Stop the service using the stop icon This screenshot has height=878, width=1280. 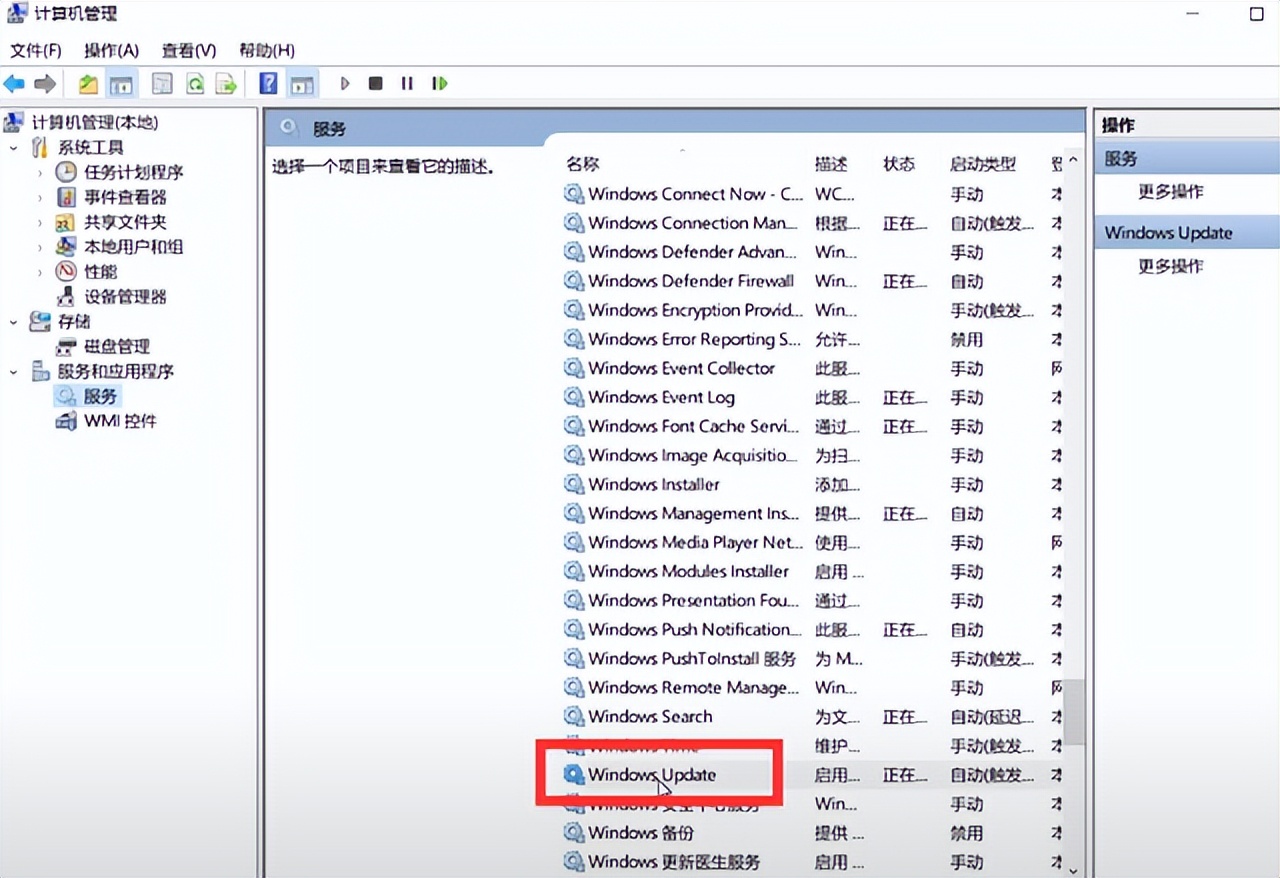pyautogui.click(x=375, y=83)
